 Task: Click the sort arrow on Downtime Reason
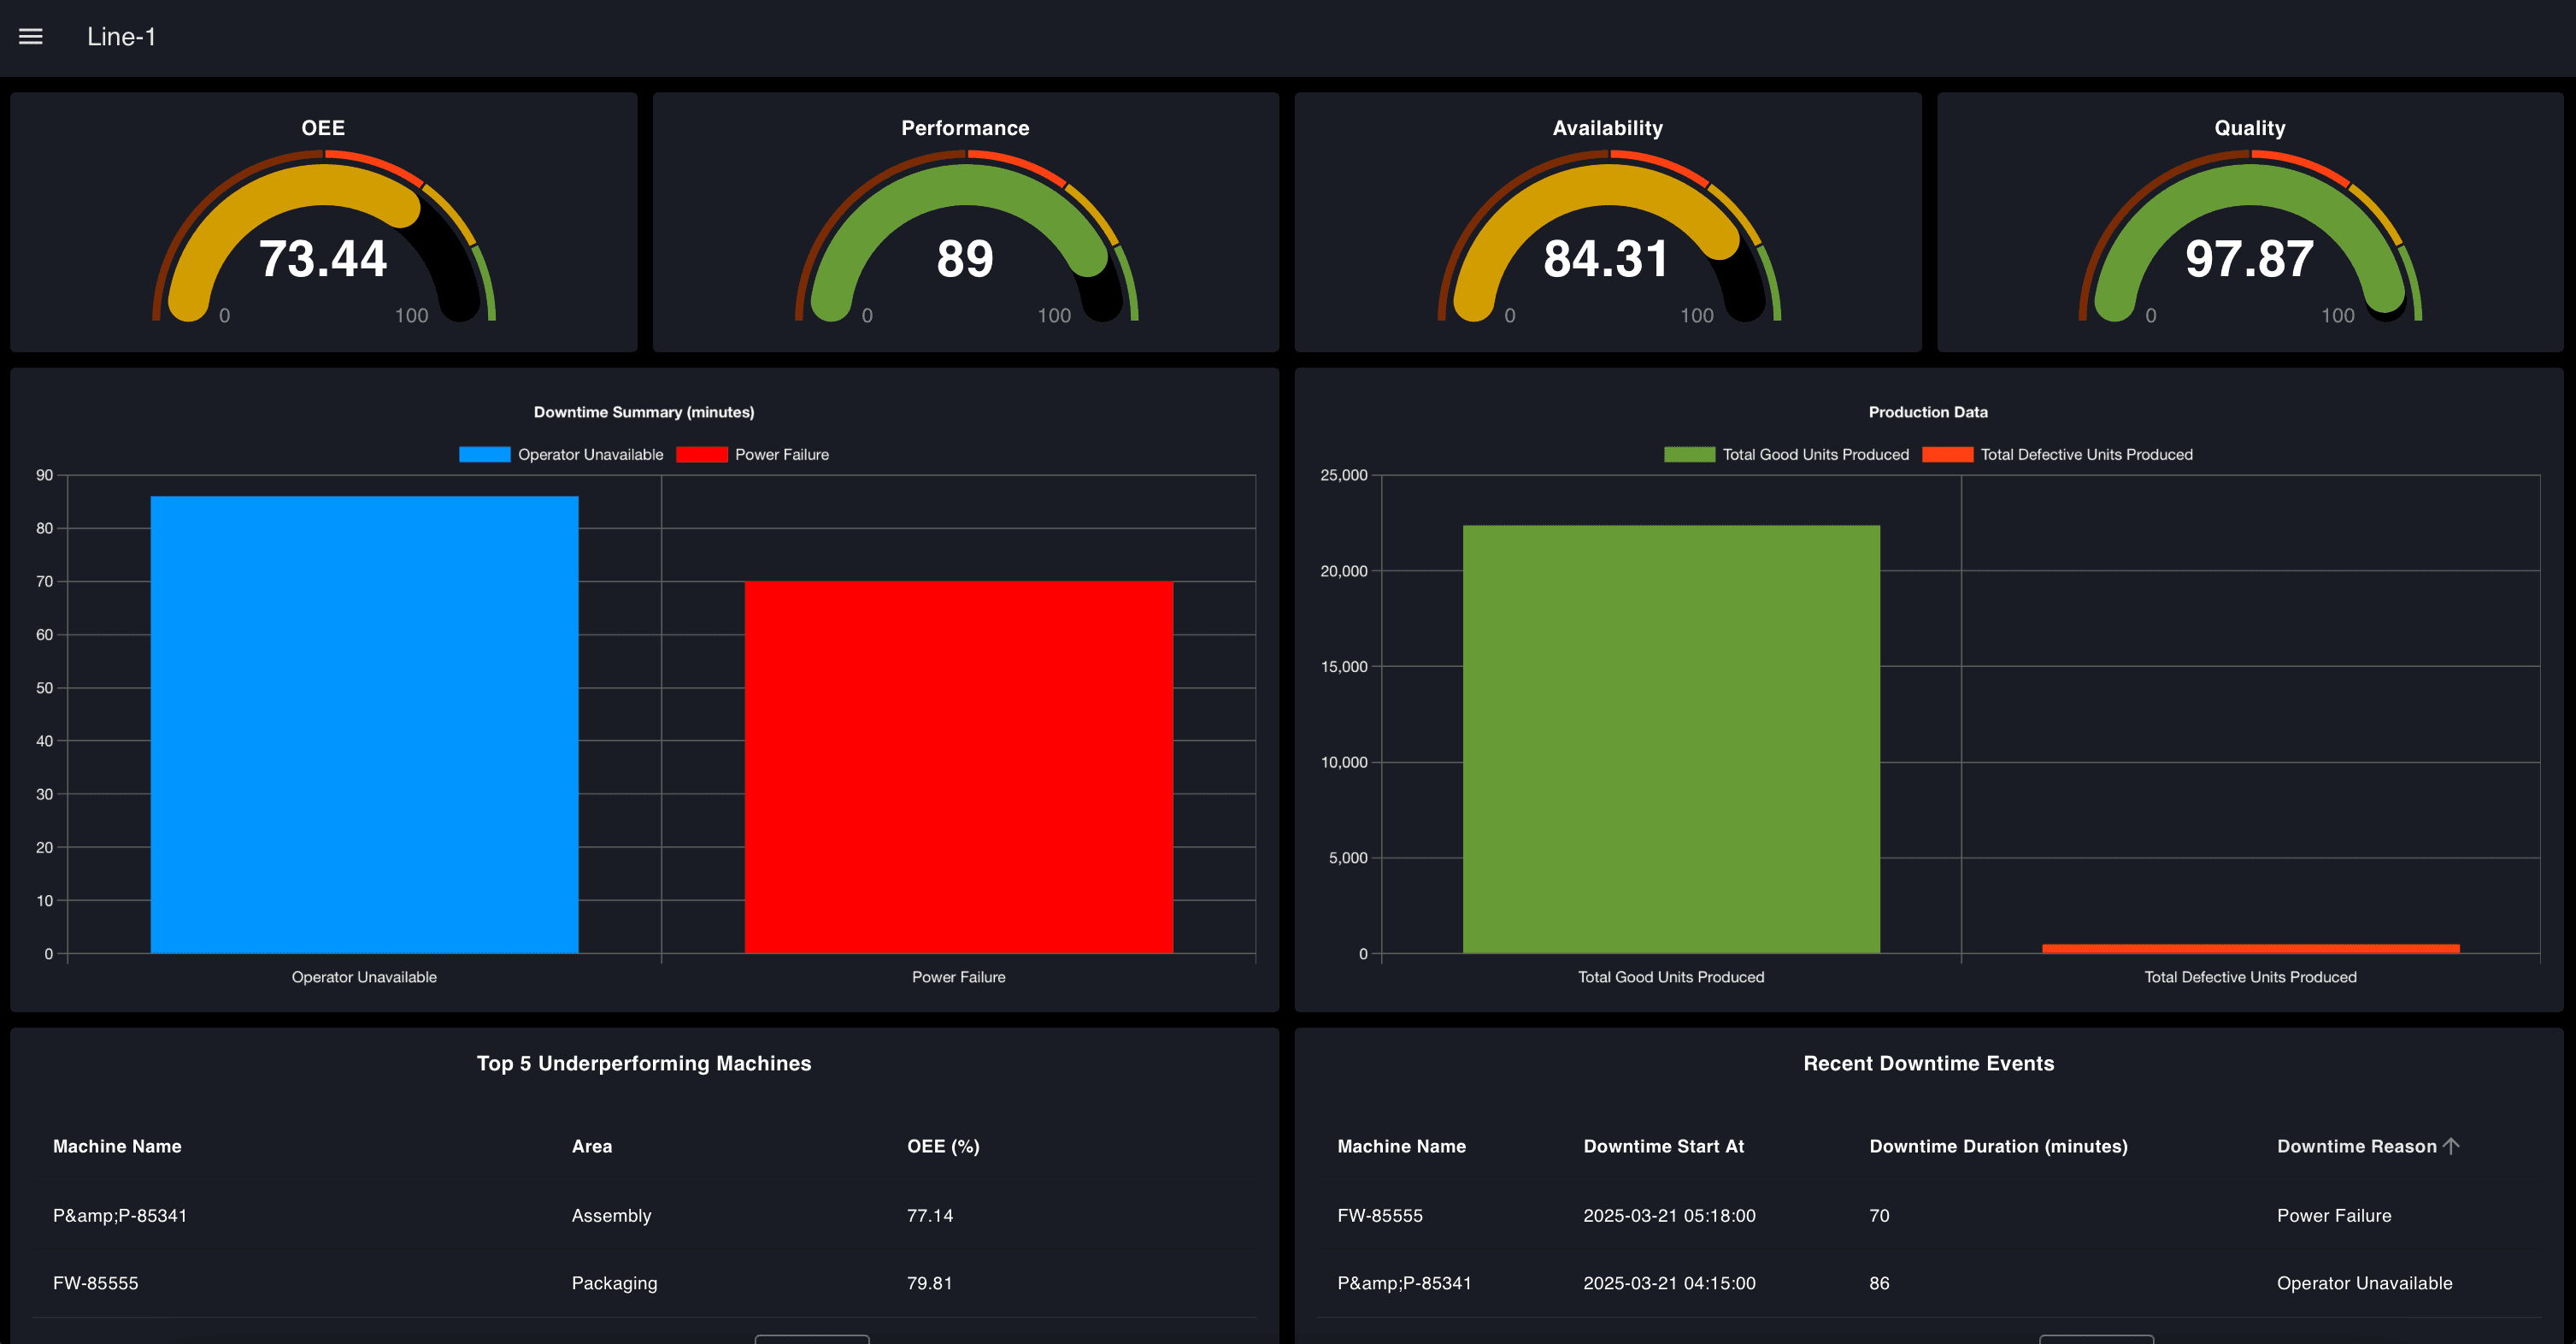pos(2451,1146)
